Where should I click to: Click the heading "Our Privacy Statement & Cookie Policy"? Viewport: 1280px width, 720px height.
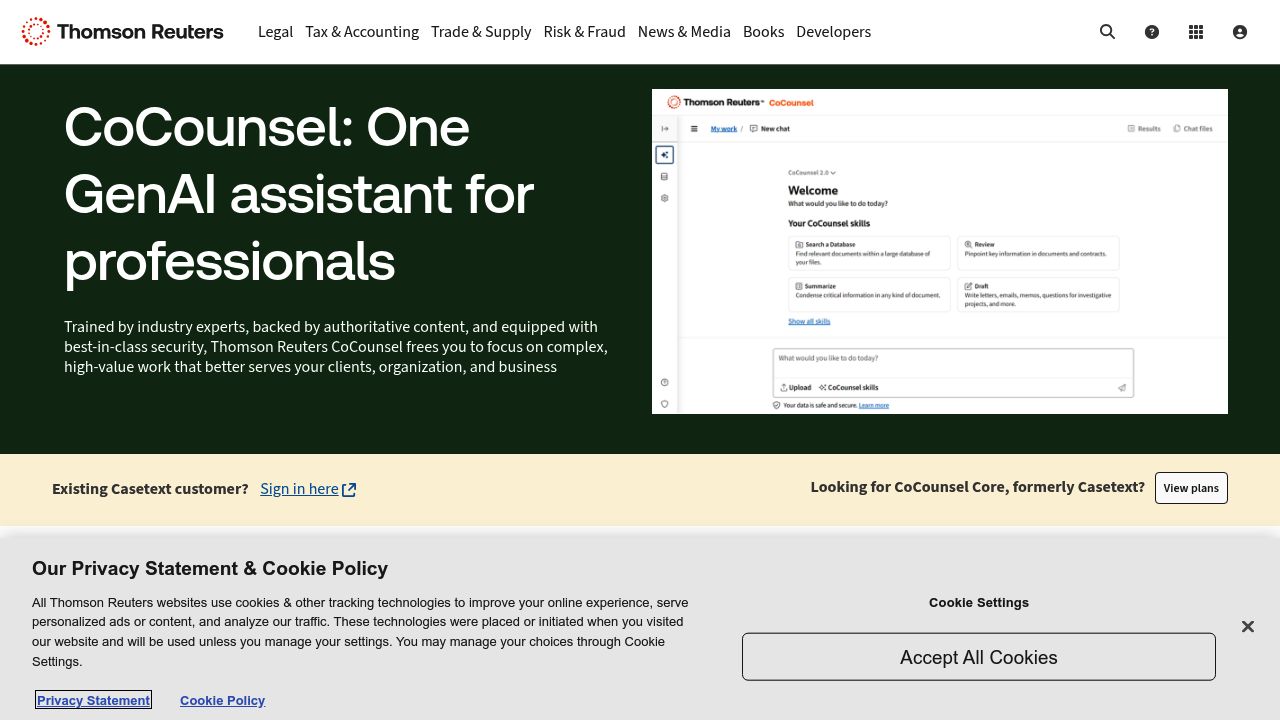[210, 568]
